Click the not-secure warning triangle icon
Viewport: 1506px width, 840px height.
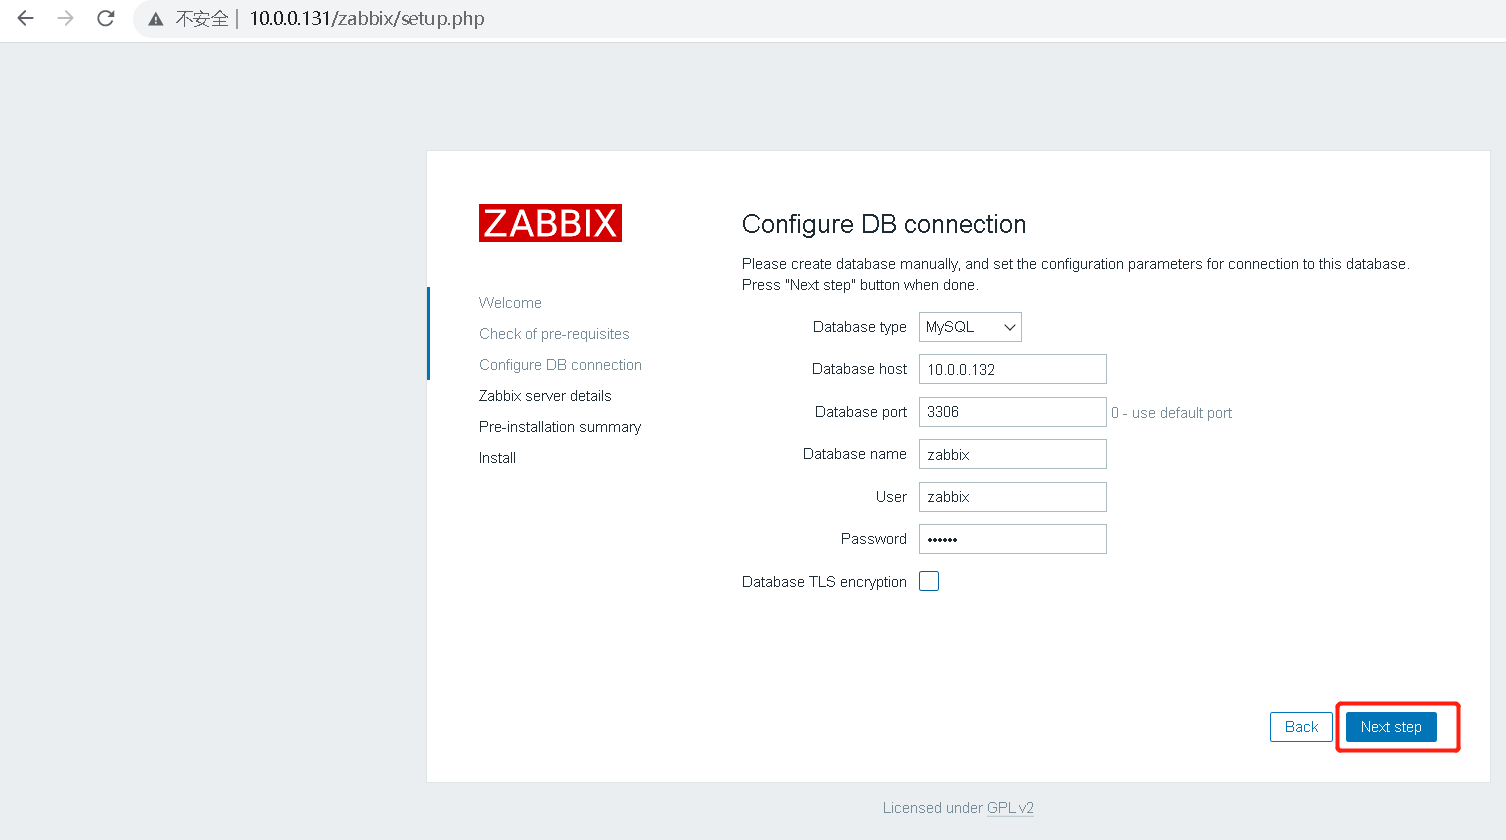pyautogui.click(x=156, y=19)
